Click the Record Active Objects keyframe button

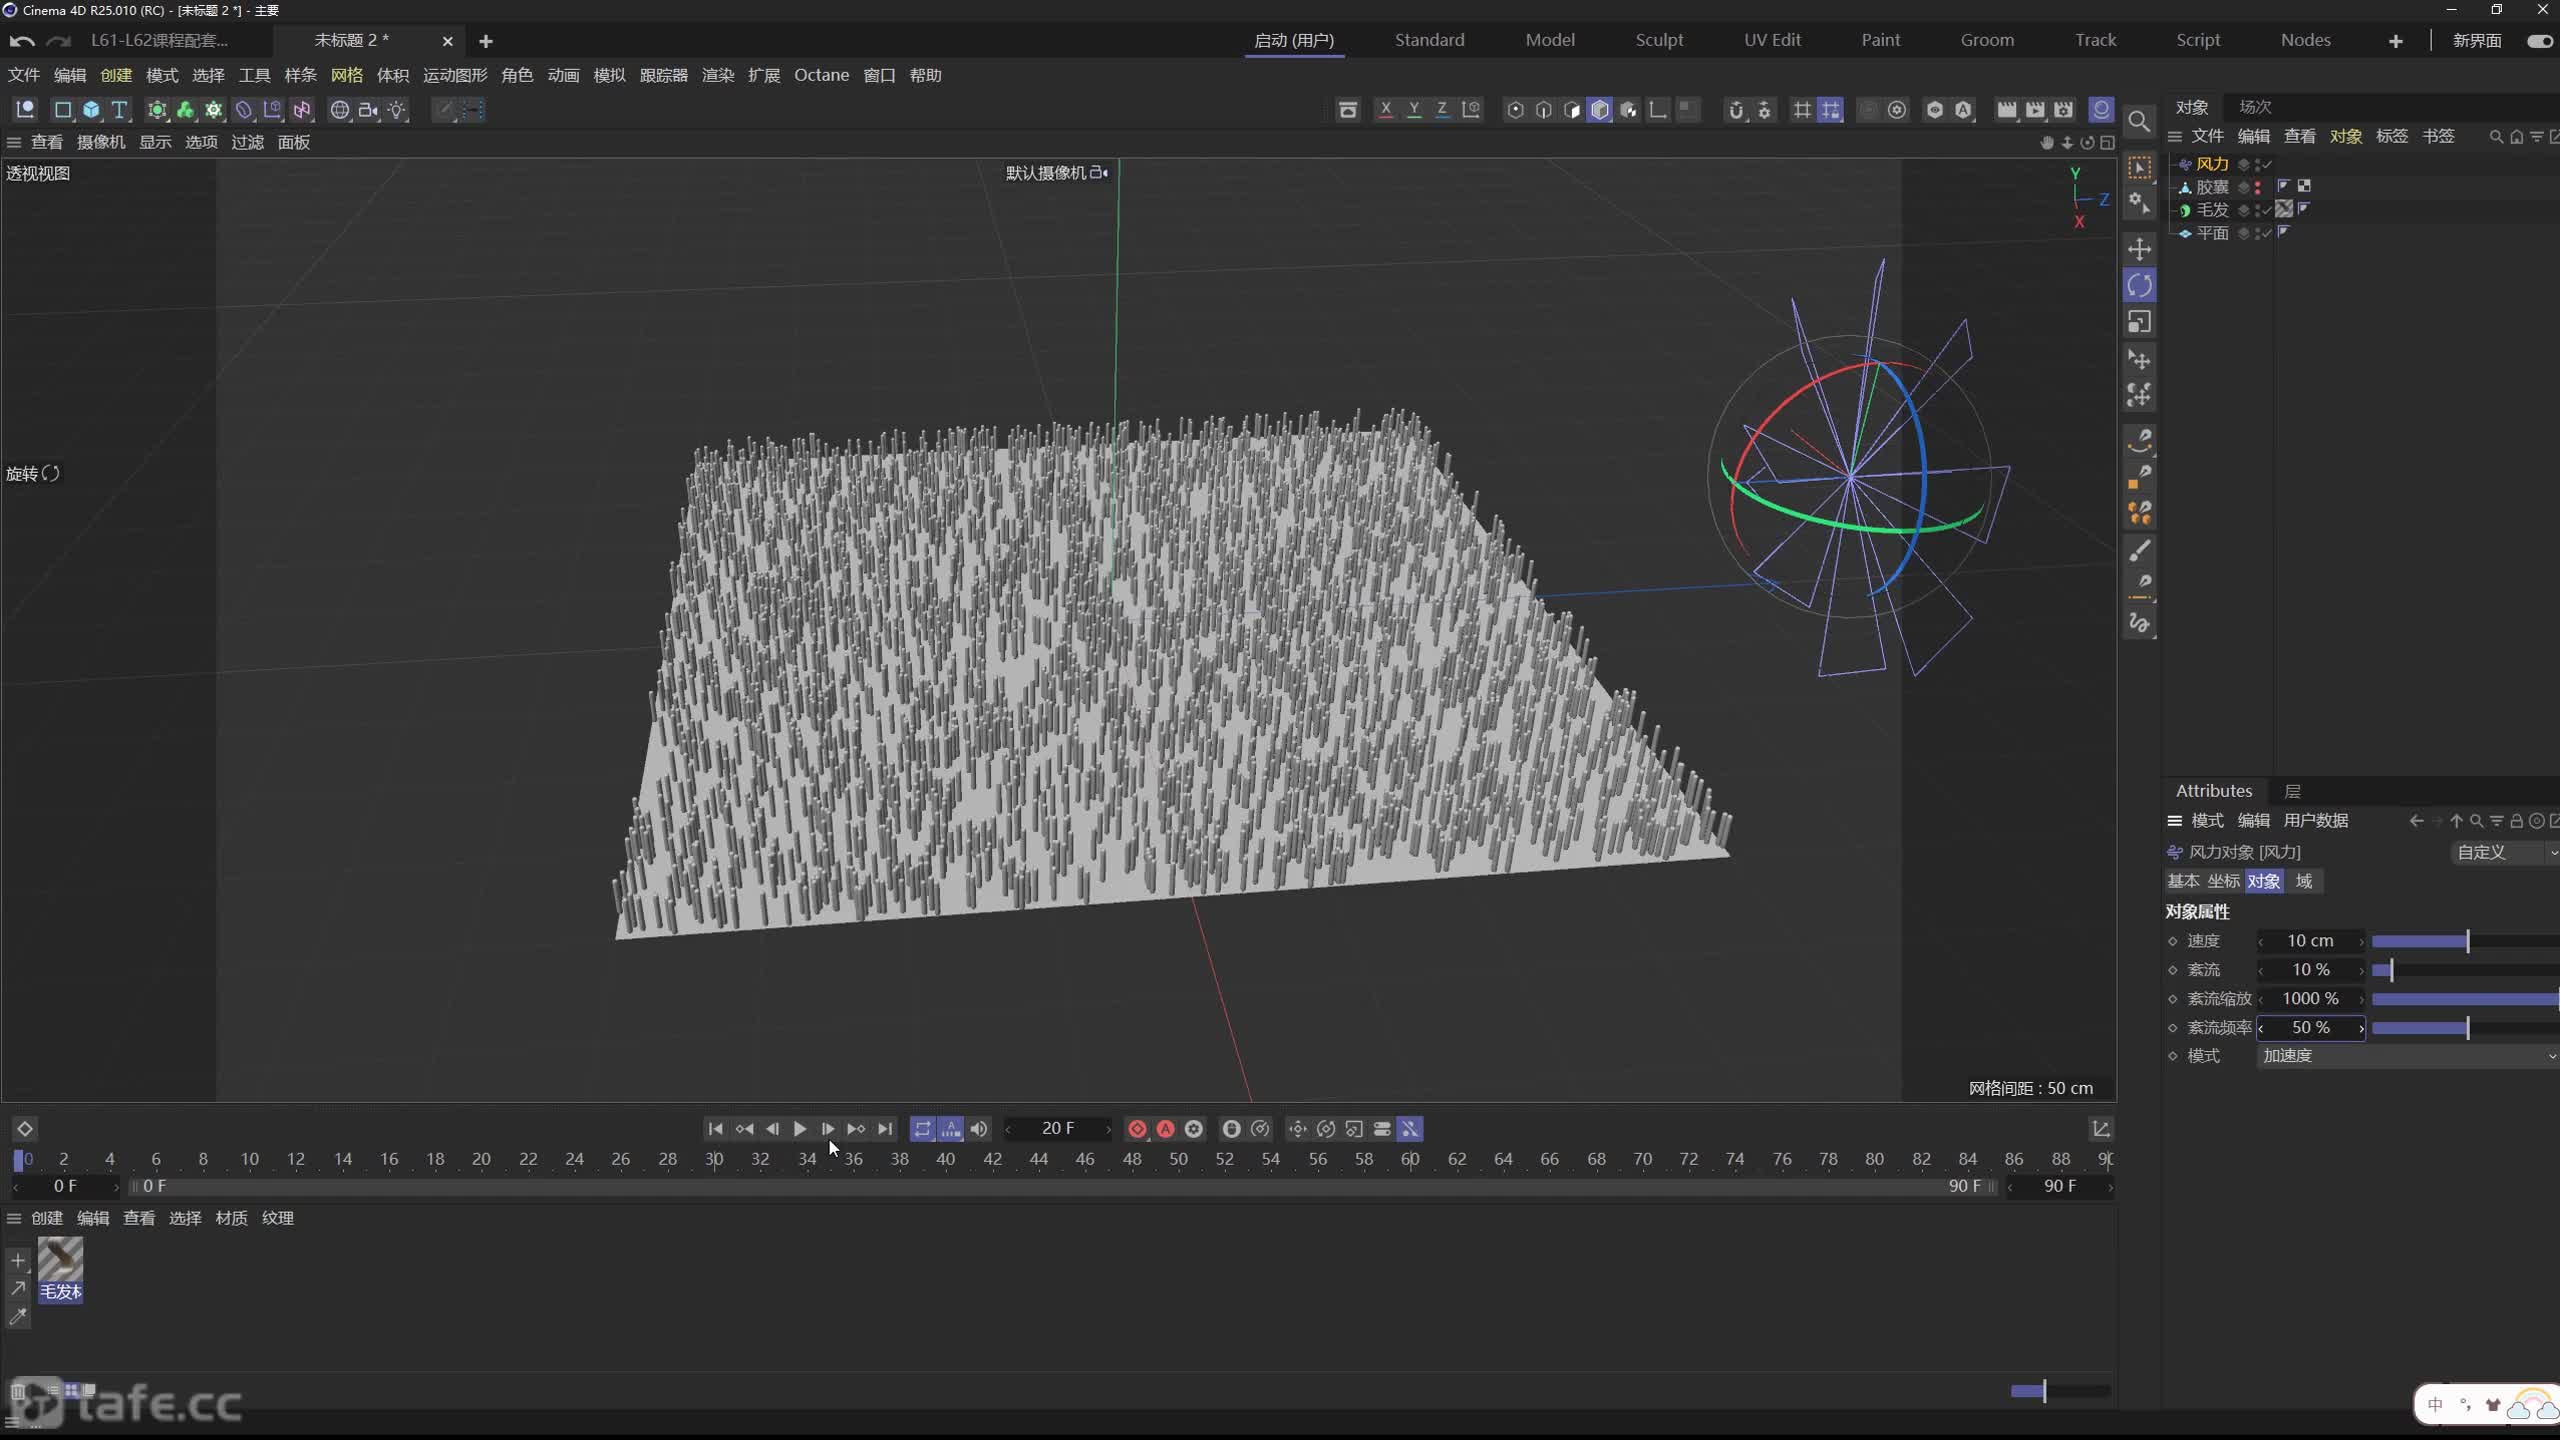click(x=1137, y=1129)
